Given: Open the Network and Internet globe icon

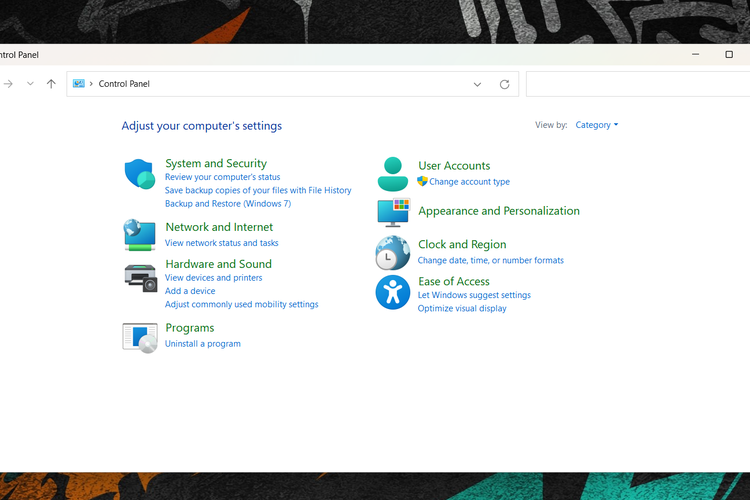Looking at the screenshot, I should coord(139,234).
